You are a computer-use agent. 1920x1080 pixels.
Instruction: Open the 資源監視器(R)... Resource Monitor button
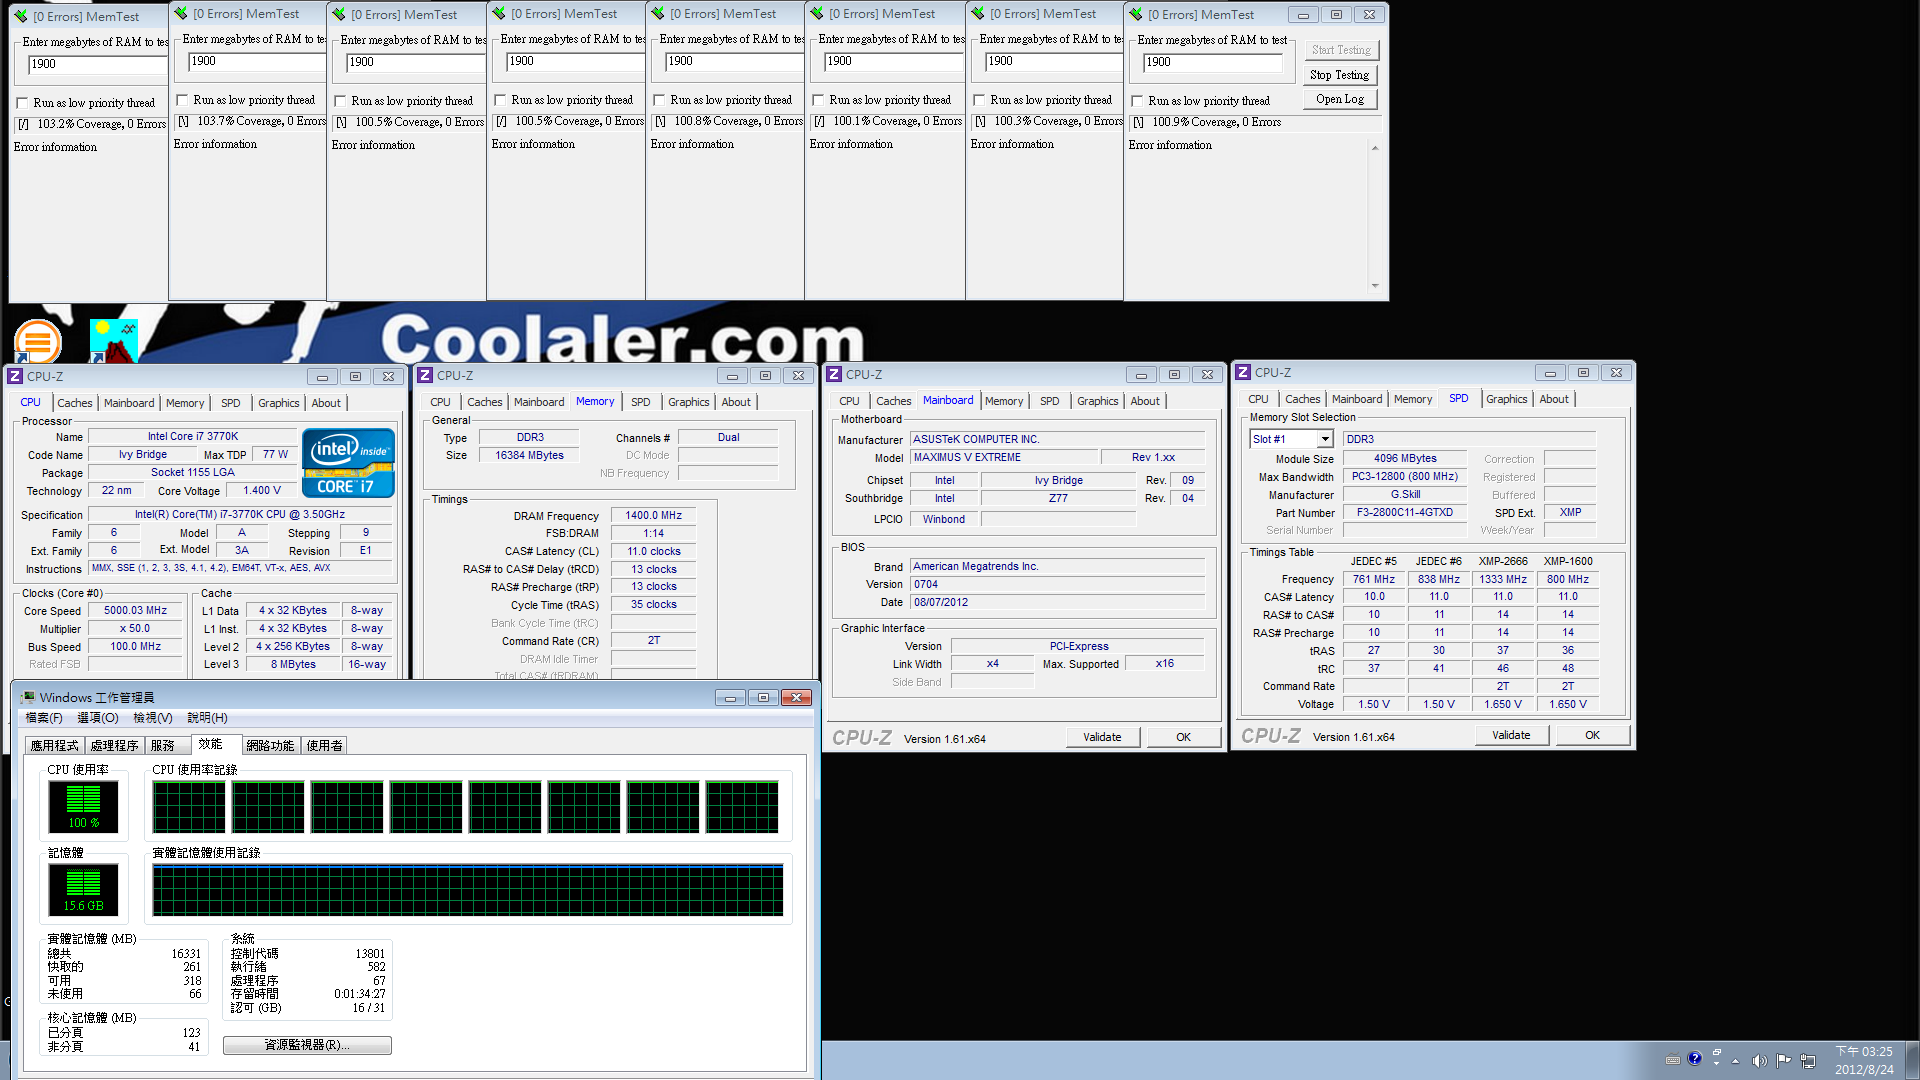coord(307,1045)
